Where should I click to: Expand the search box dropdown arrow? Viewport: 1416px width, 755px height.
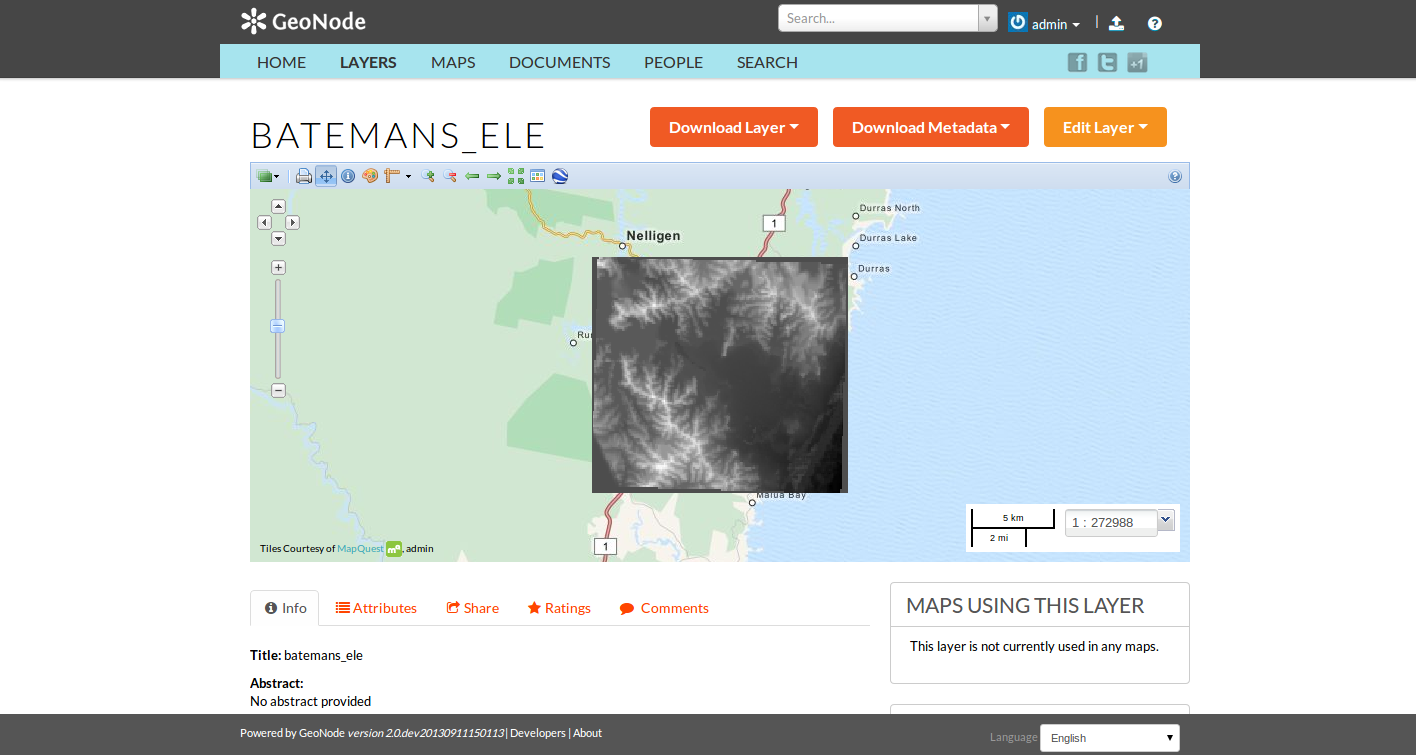(x=988, y=18)
